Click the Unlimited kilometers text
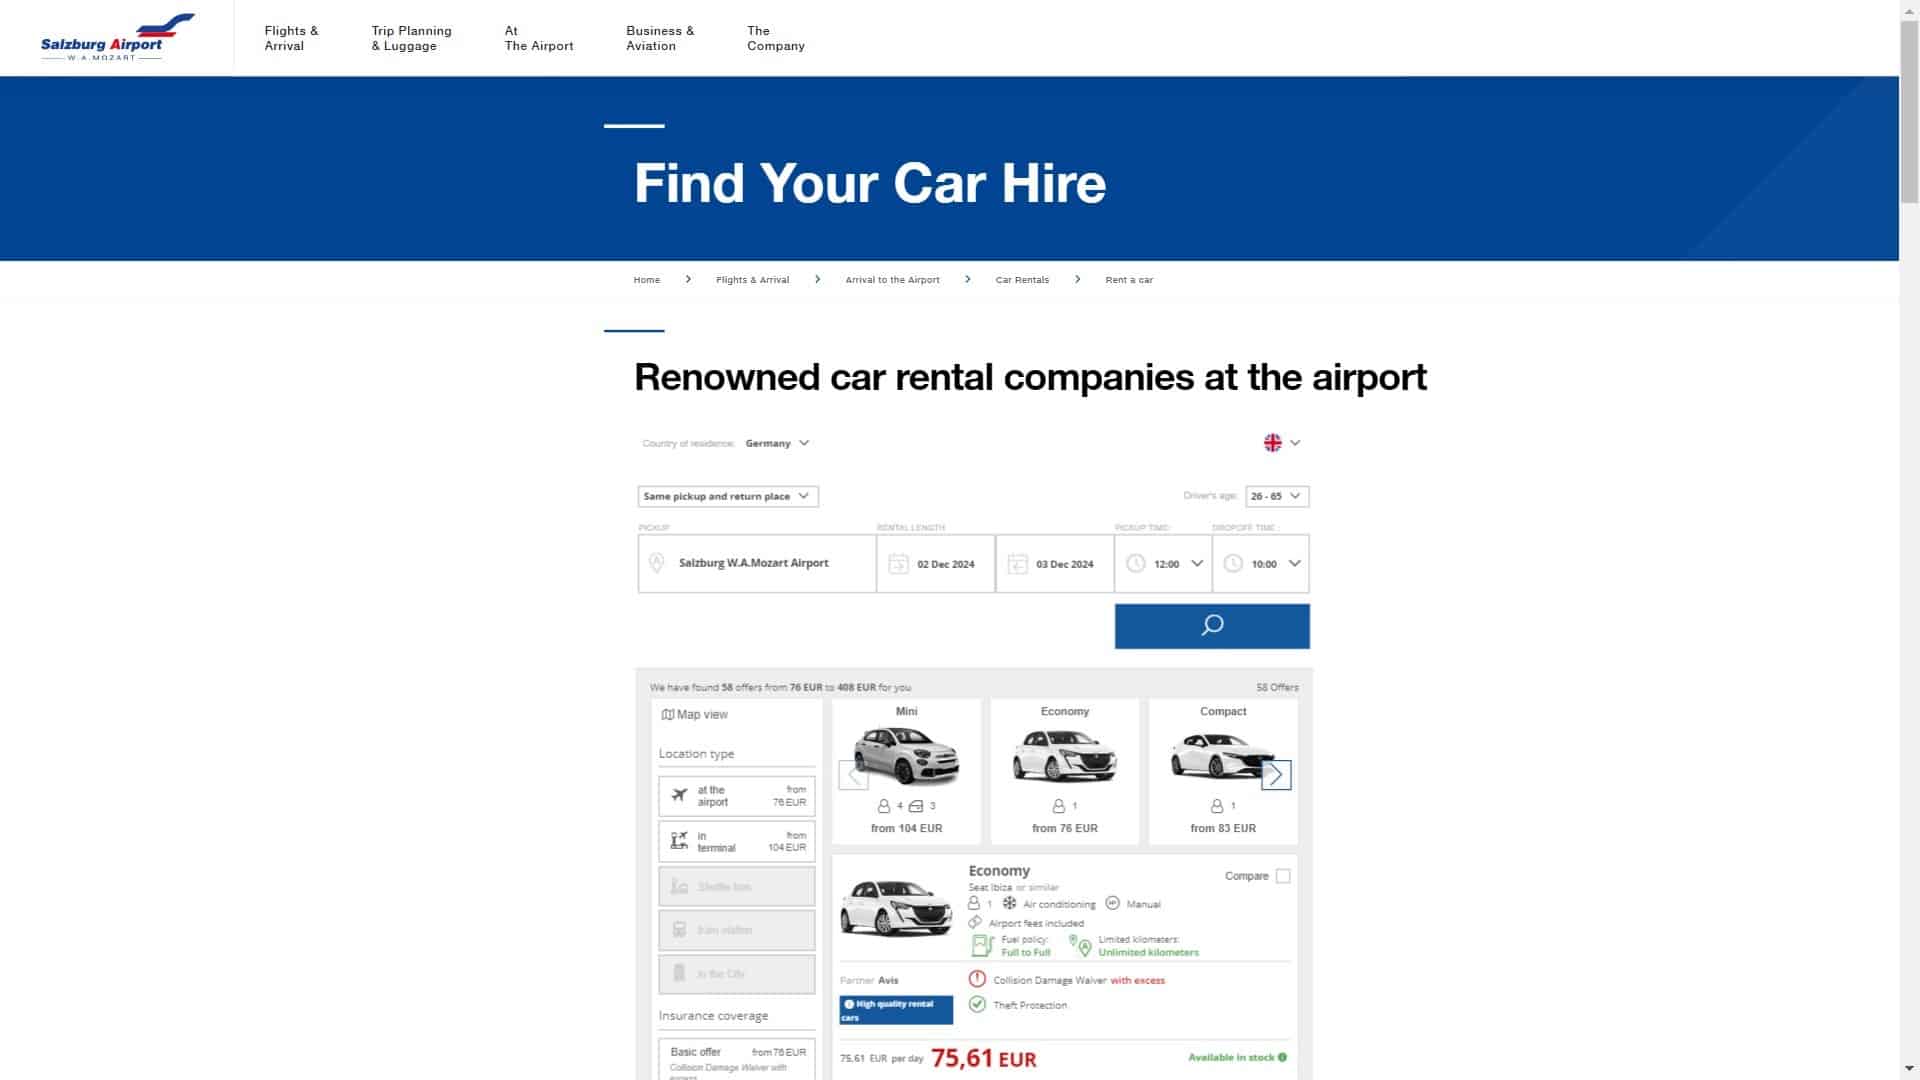 point(1148,953)
